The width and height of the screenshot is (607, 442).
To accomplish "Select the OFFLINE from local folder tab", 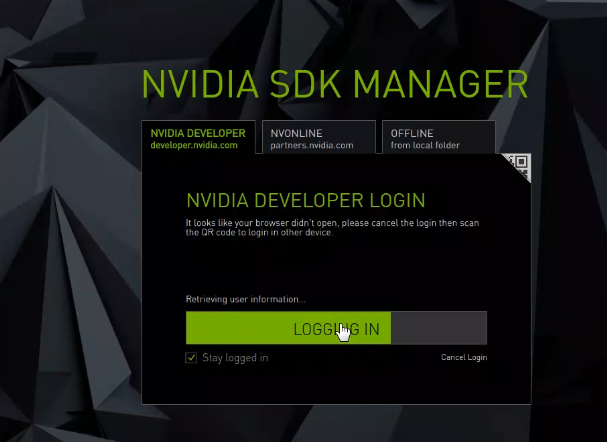I will coord(439,138).
